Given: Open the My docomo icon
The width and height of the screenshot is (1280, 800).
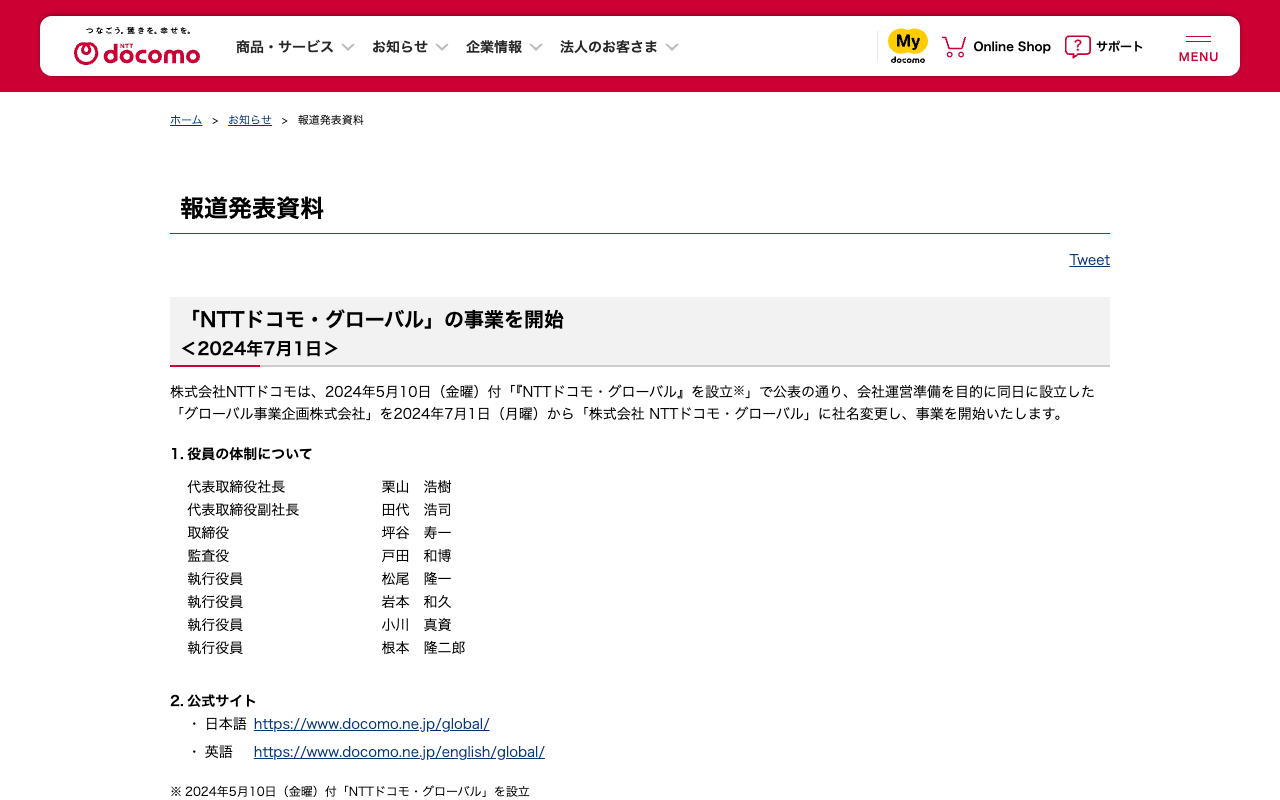Looking at the screenshot, I should pyautogui.click(x=908, y=46).
